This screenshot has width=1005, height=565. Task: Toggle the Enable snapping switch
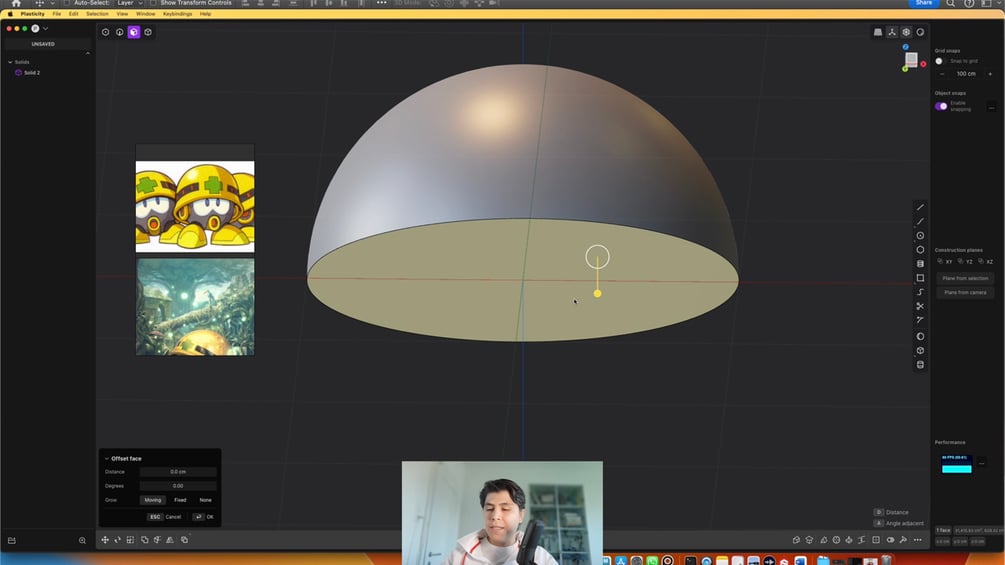941,106
